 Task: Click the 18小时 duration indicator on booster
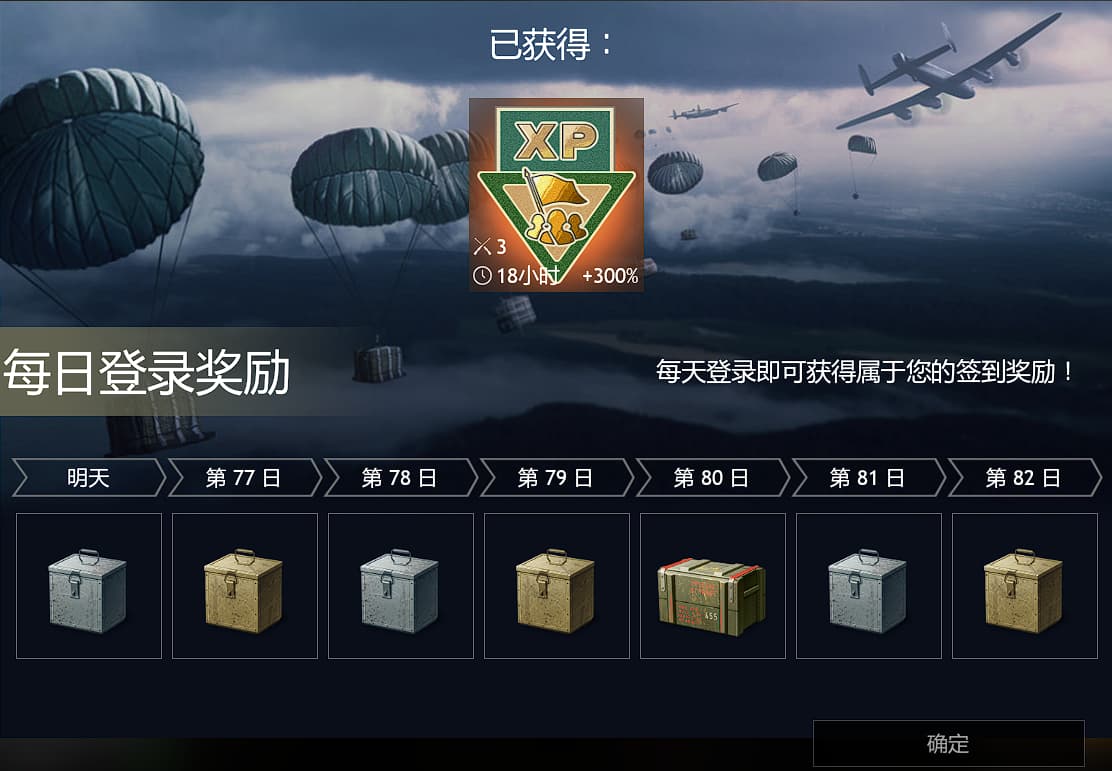517,275
